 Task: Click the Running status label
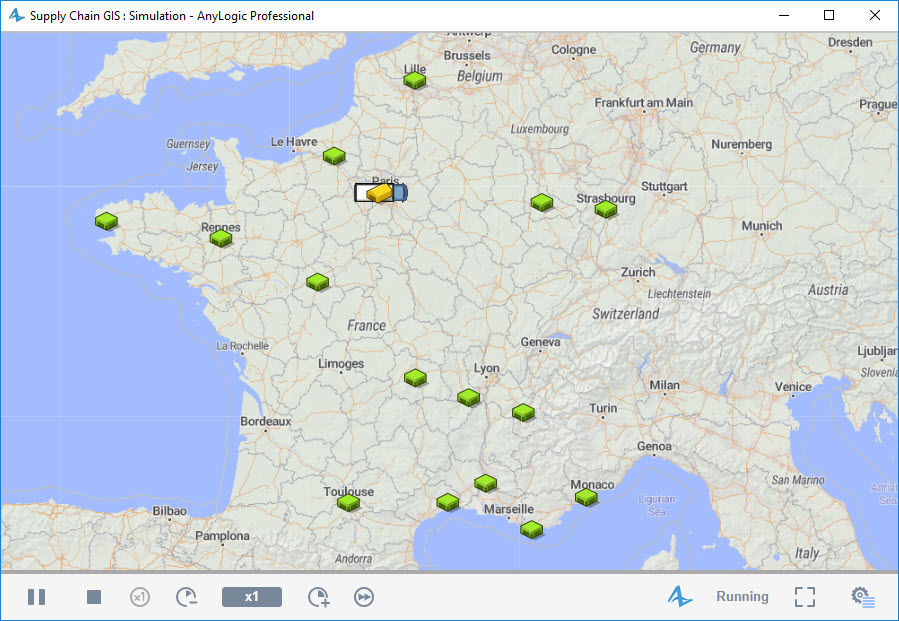[x=742, y=596]
